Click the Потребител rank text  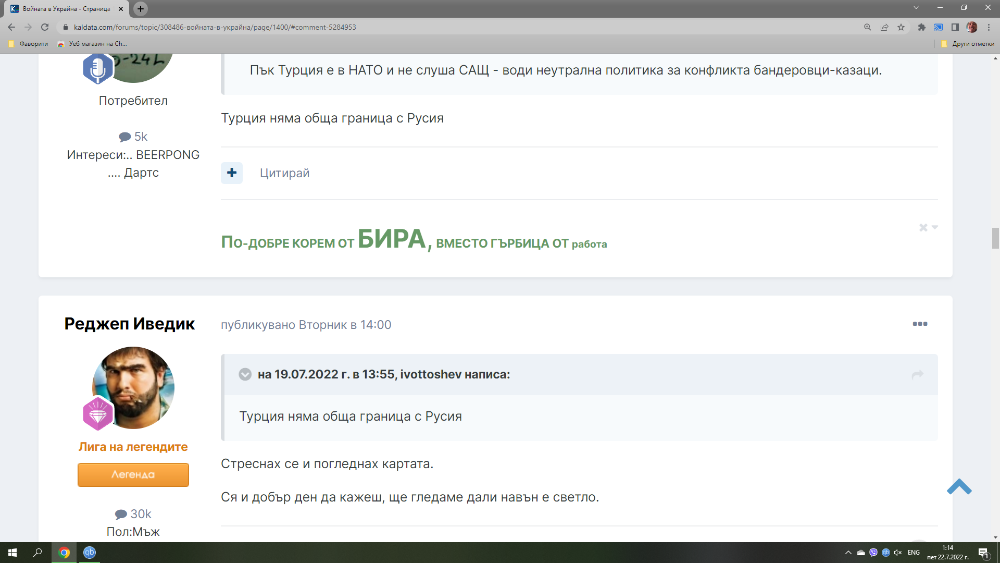133,101
